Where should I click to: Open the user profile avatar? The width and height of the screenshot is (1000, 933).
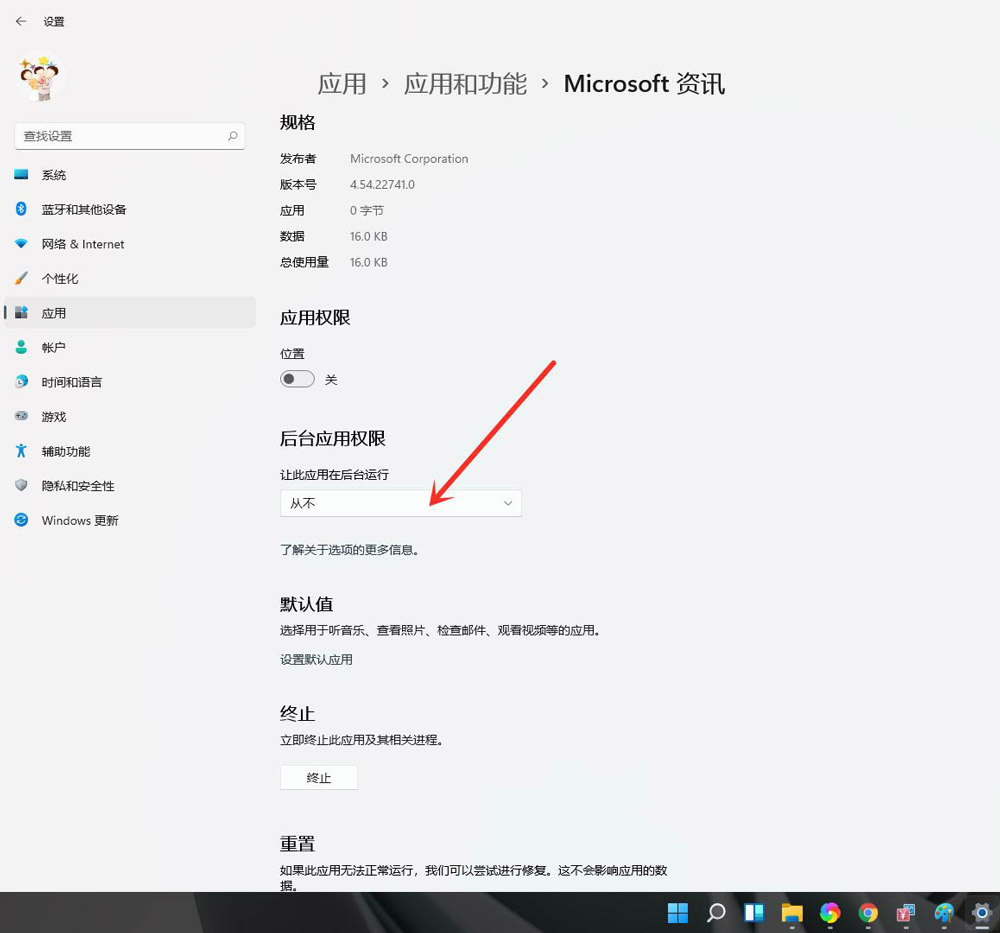40,78
